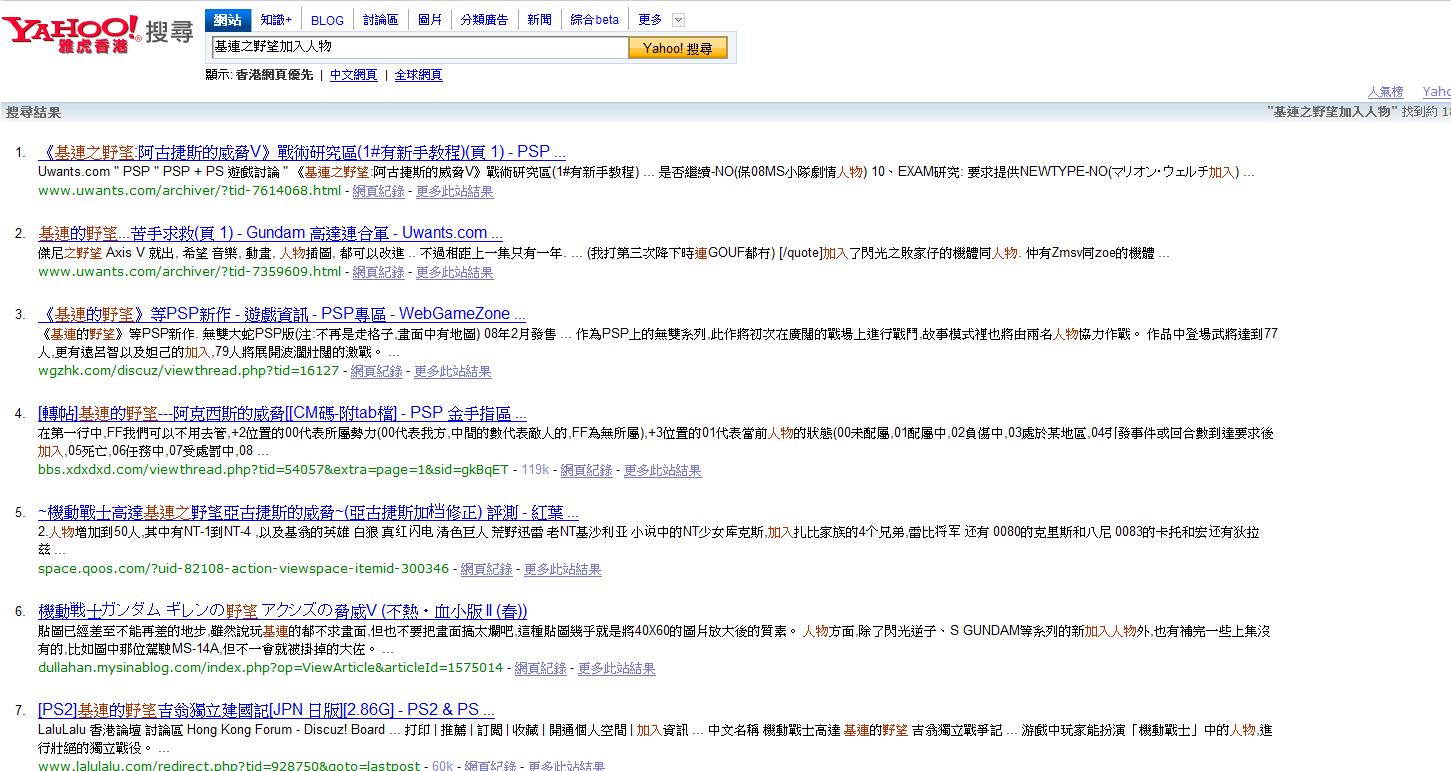Switch to the 新聞 tab

click(x=539, y=20)
